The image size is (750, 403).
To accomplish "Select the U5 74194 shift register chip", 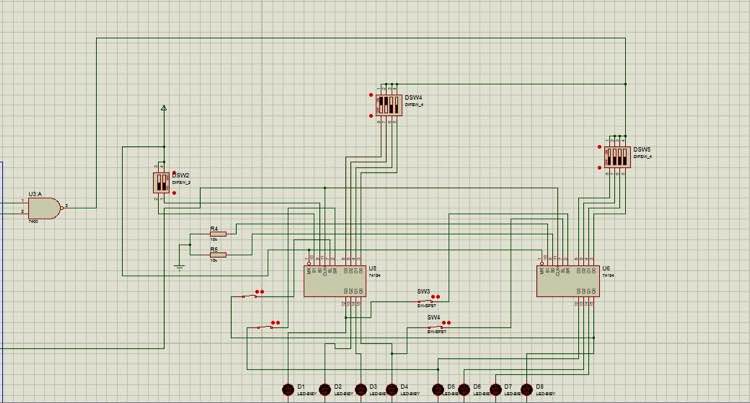I will [335, 281].
